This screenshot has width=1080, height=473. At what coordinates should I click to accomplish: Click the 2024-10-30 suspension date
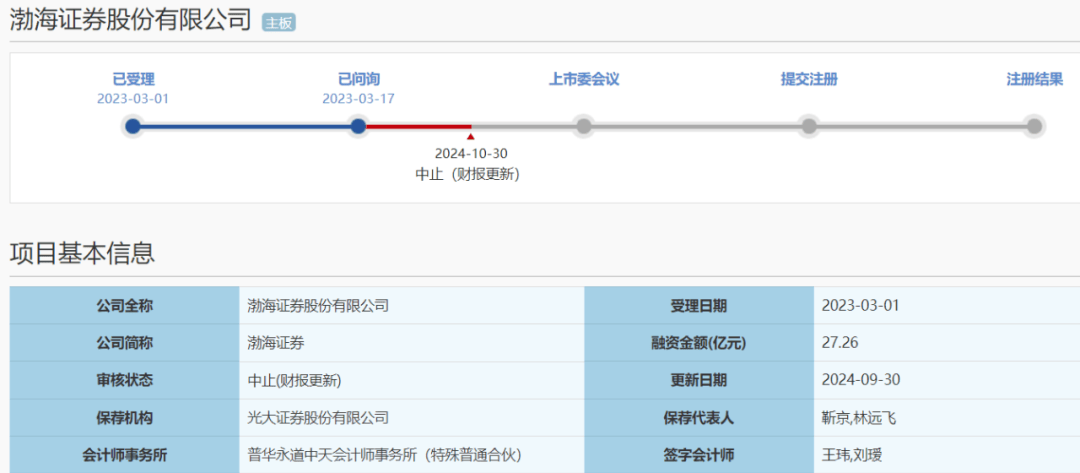470,153
